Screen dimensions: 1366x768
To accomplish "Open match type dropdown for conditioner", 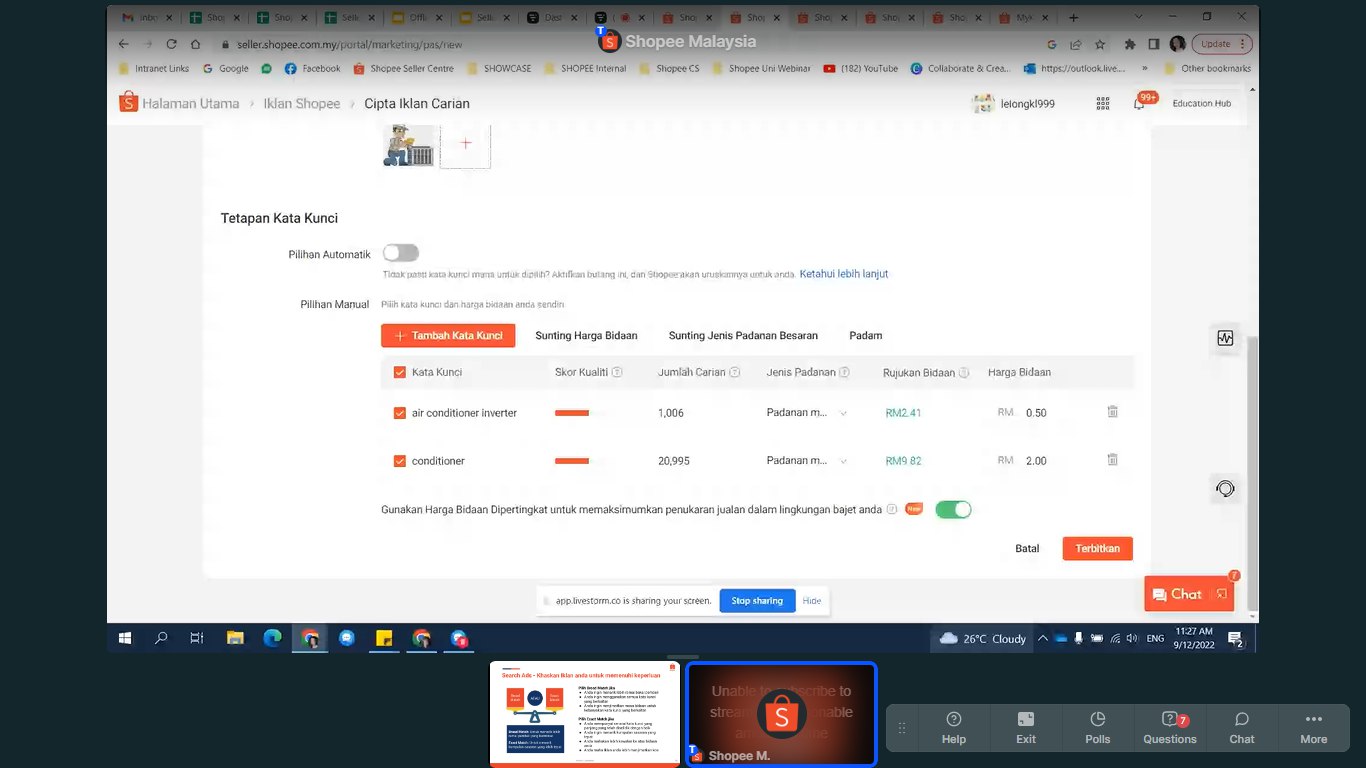I will click(x=808, y=461).
